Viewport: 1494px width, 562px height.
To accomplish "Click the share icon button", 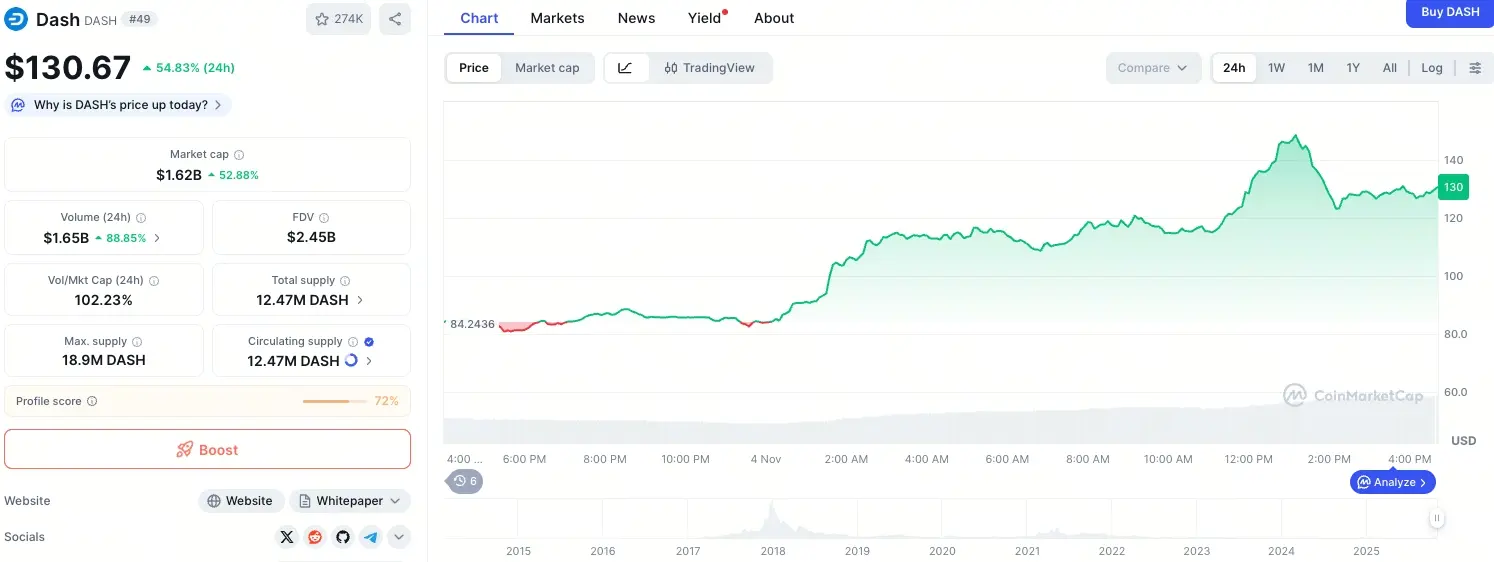I will [395, 19].
